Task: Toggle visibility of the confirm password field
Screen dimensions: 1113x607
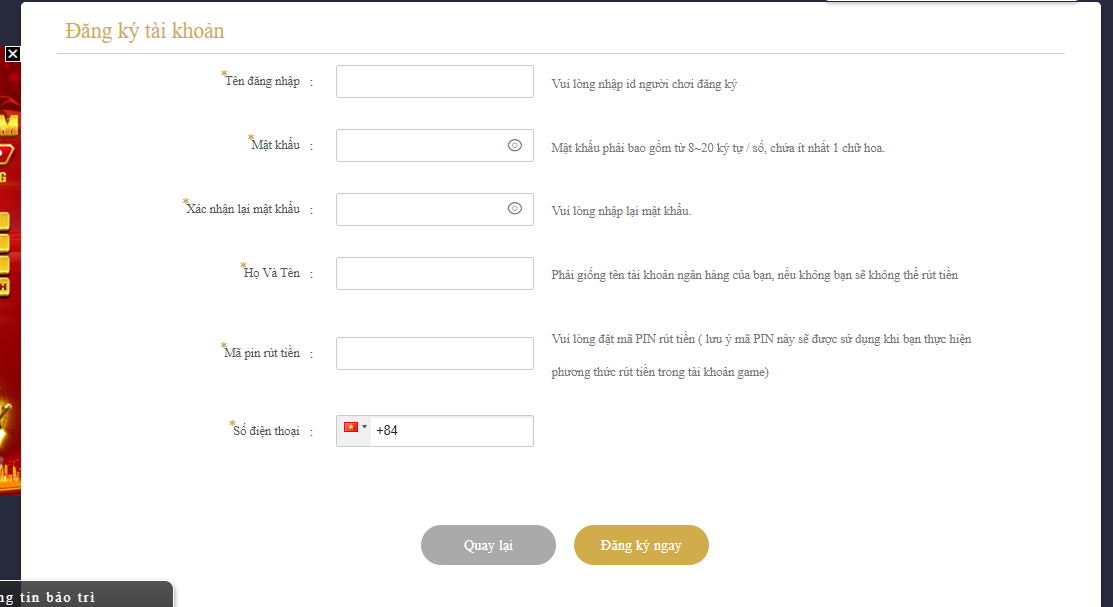Action: point(515,209)
